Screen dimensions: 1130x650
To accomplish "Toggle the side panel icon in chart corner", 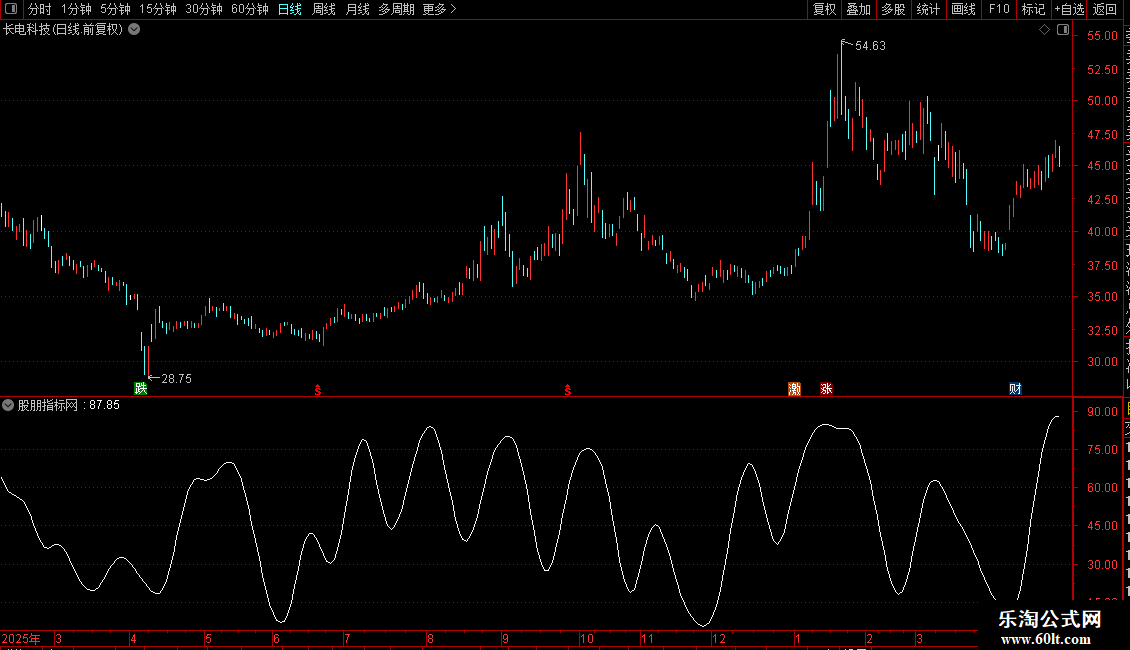I will (1063, 30).
